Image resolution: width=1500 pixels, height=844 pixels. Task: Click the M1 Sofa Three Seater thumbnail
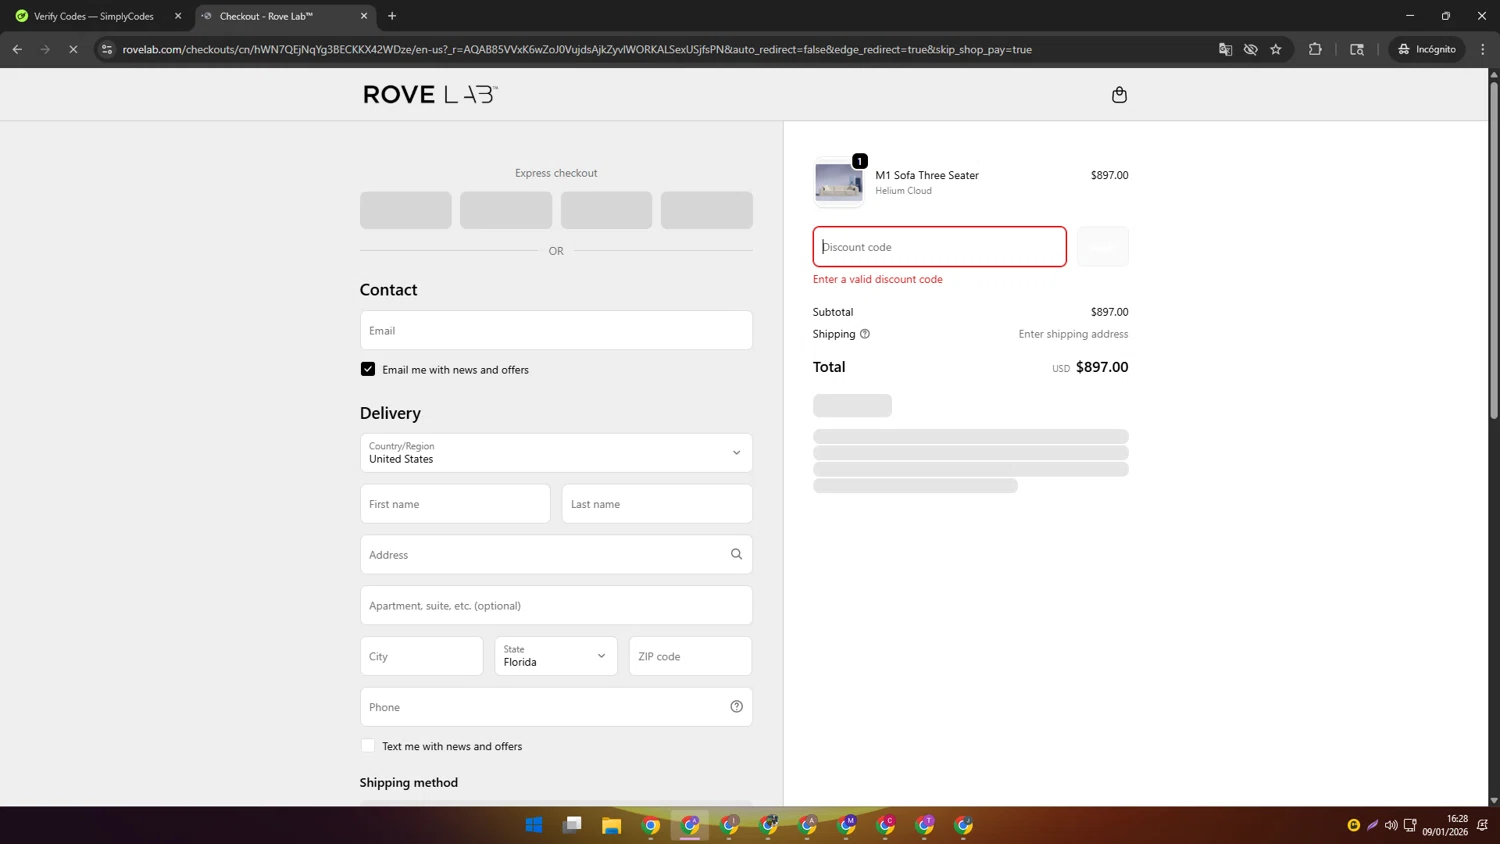[839, 182]
